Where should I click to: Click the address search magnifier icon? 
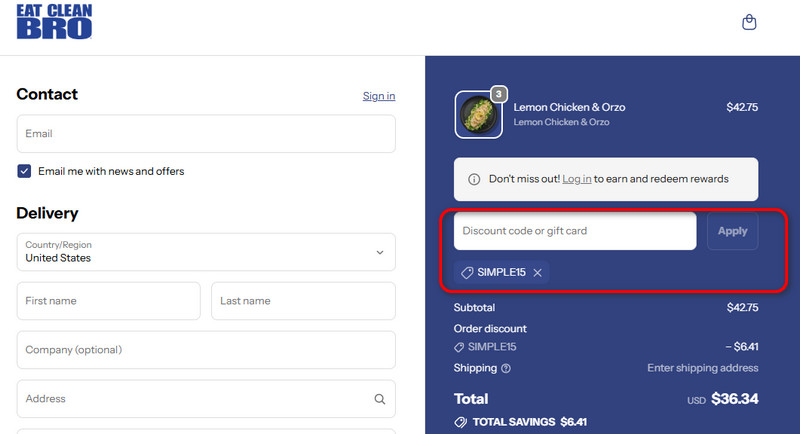point(380,399)
